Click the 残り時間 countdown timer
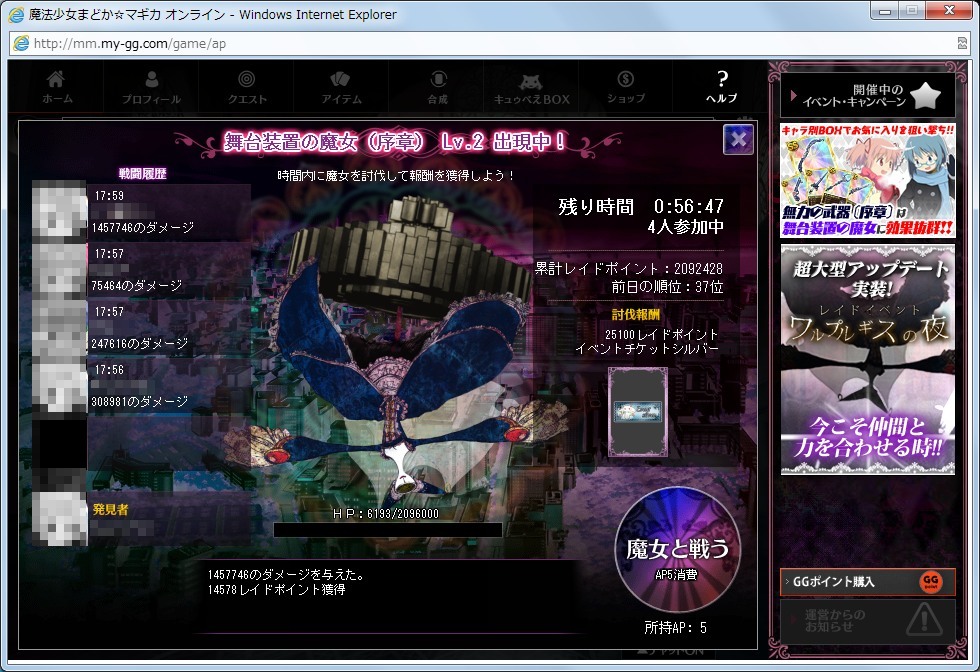This screenshot has width=980, height=672. pyautogui.click(x=641, y=206)
